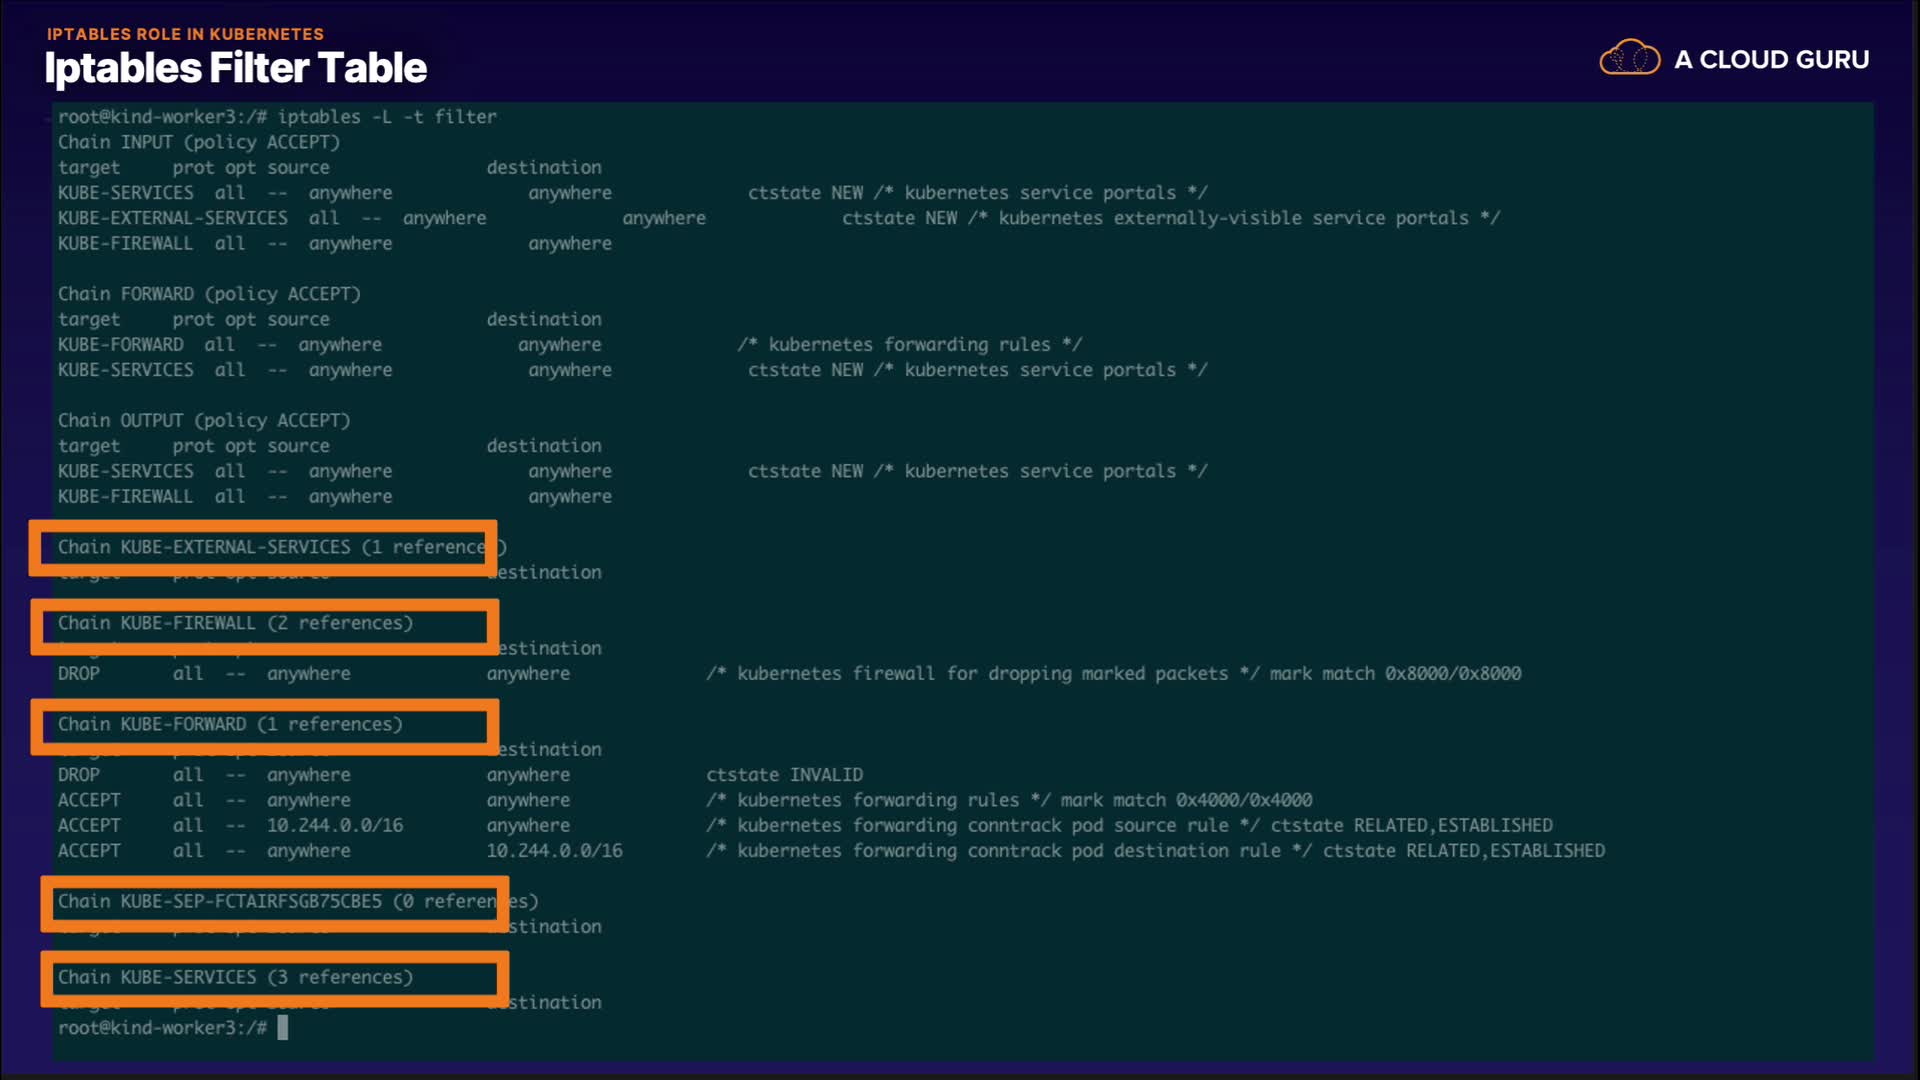This screenshot has height=1080, width=1920.
Task: Click the A Cloud Guru cloud logo icon
Action: pyautogui.click(x=1629, y=58)
